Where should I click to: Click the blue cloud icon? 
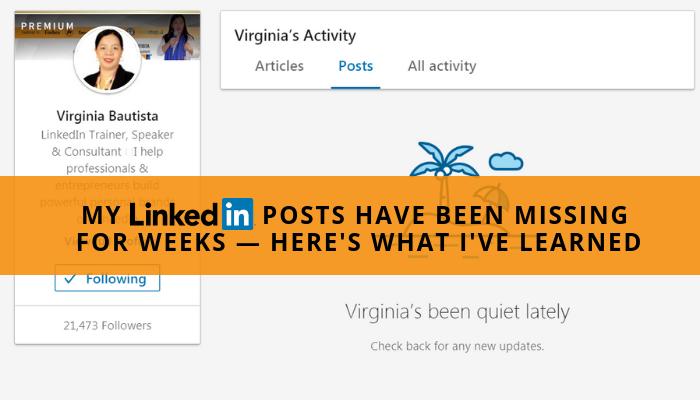(506, 161)
